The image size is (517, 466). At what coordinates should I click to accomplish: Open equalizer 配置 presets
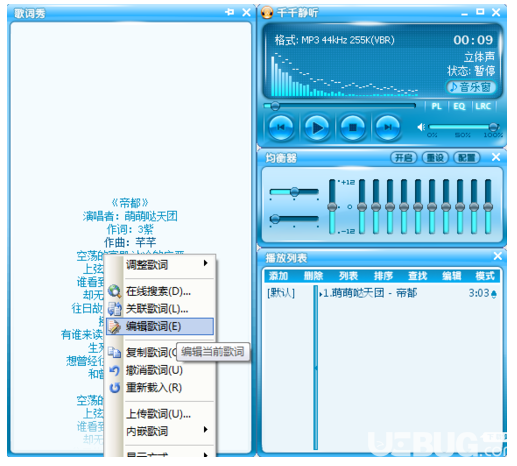tap(466, 158)
